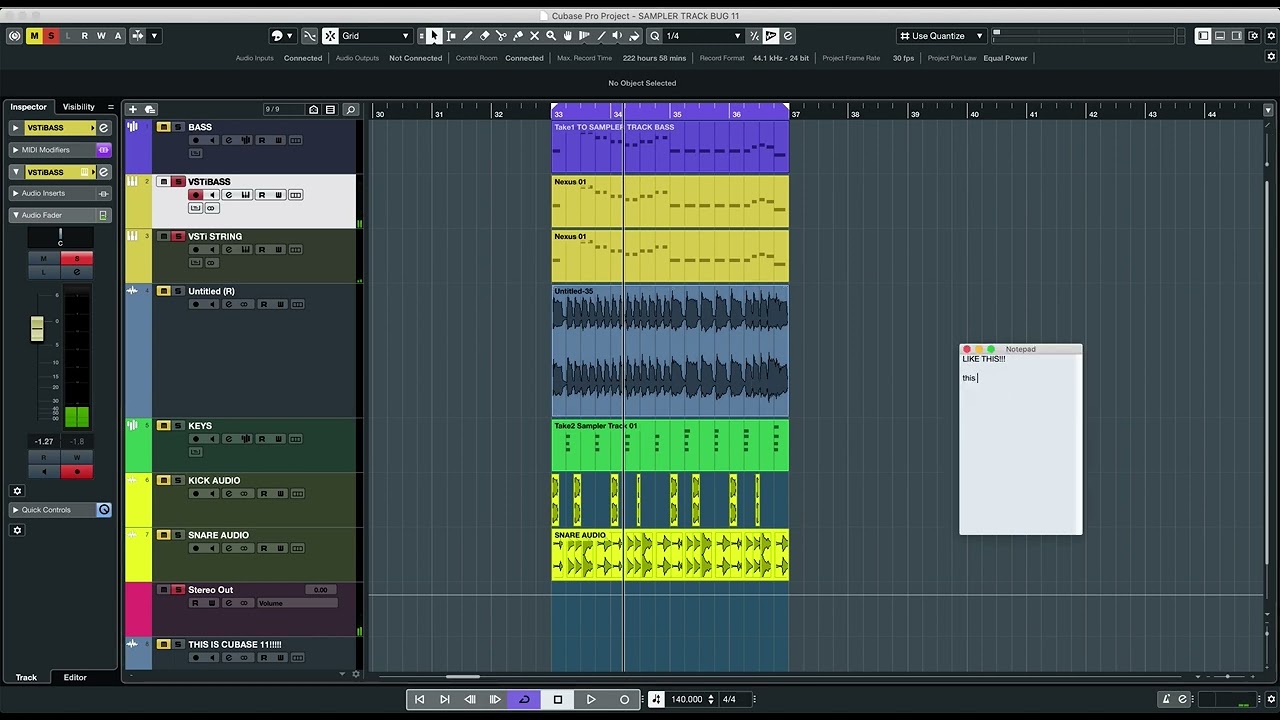Pick the Draw pencil tool

coord(468,36)
